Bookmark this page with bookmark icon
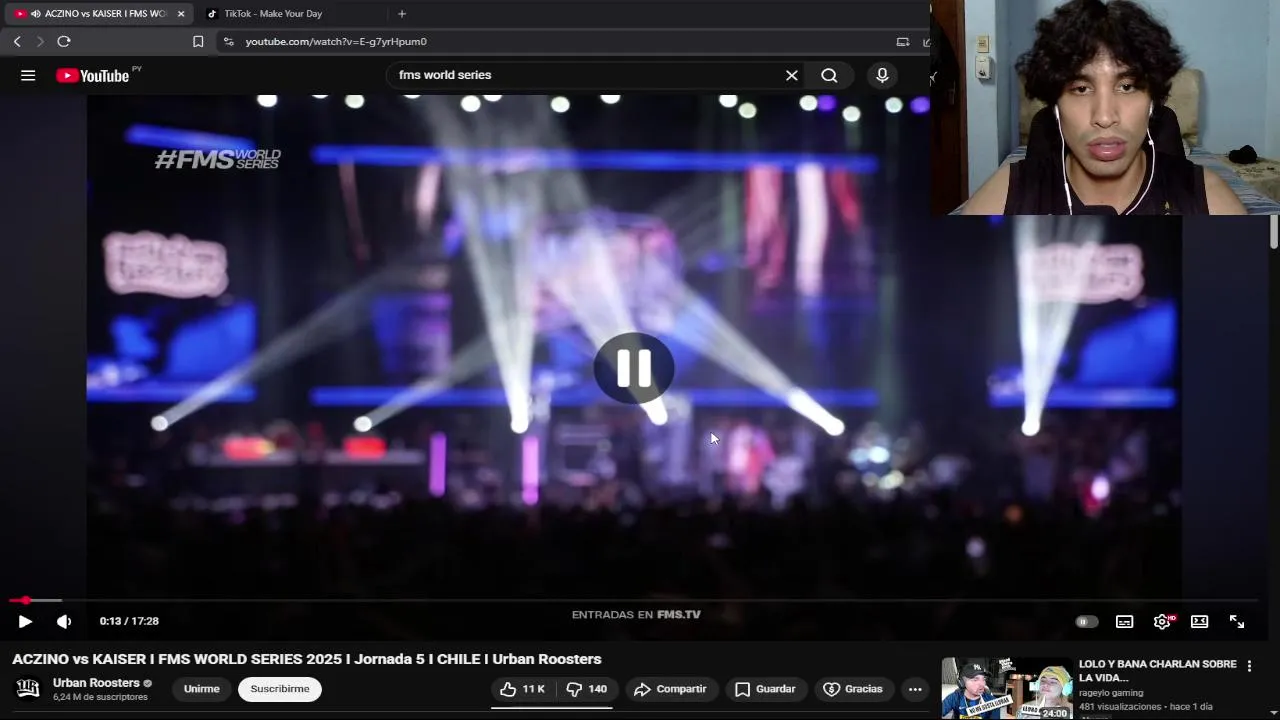 [198, 41]
